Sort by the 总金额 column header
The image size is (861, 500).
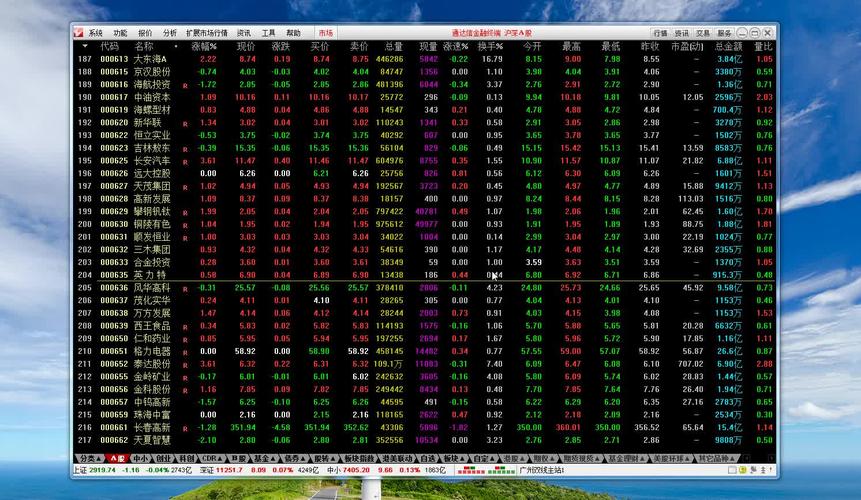pyautogui.click(x=728, y=46)
